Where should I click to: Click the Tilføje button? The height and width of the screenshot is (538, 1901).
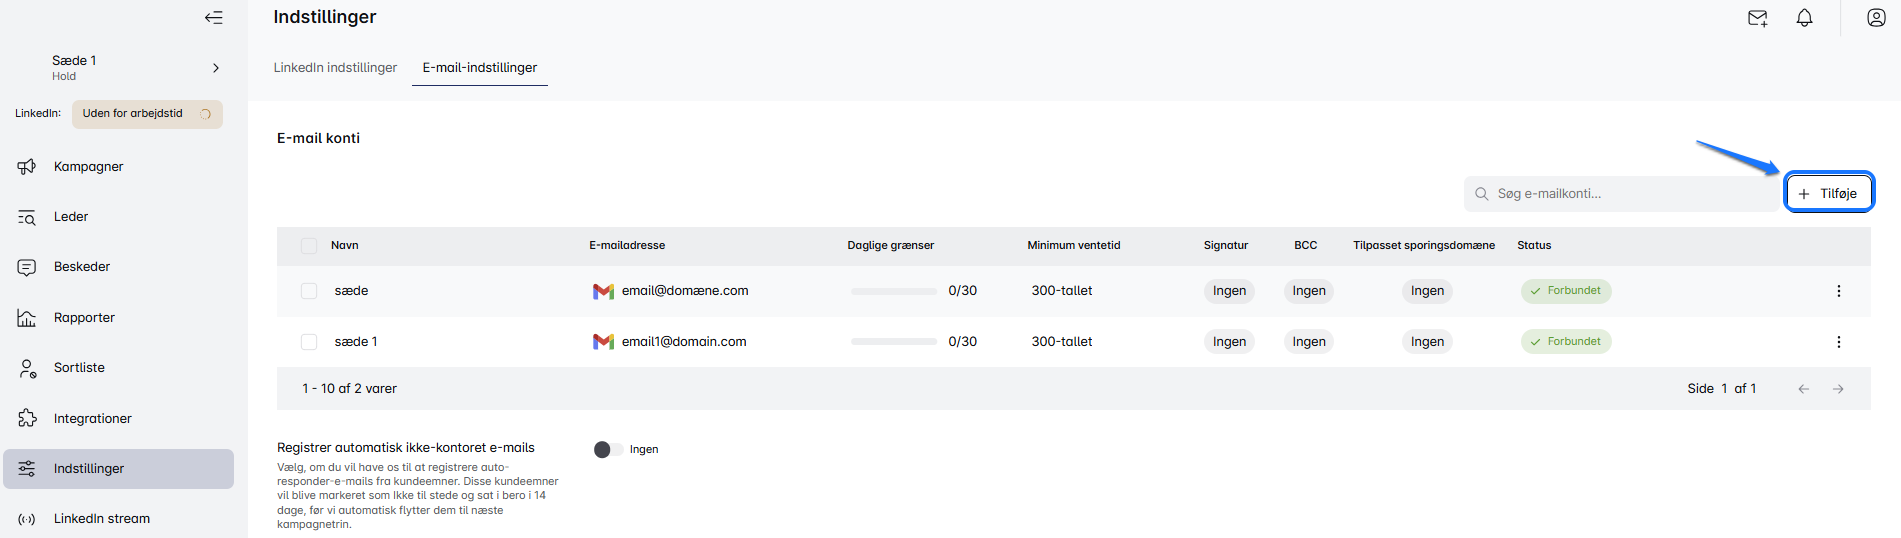(x=1828, y=193)
